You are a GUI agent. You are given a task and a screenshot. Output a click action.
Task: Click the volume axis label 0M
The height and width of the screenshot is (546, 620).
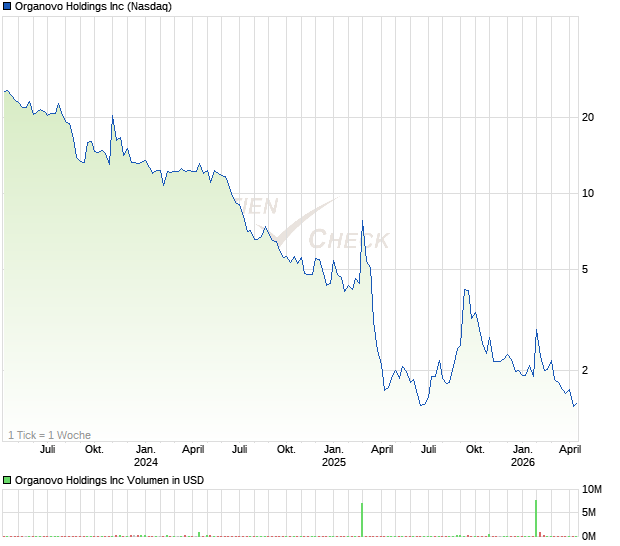click(589, 536)
